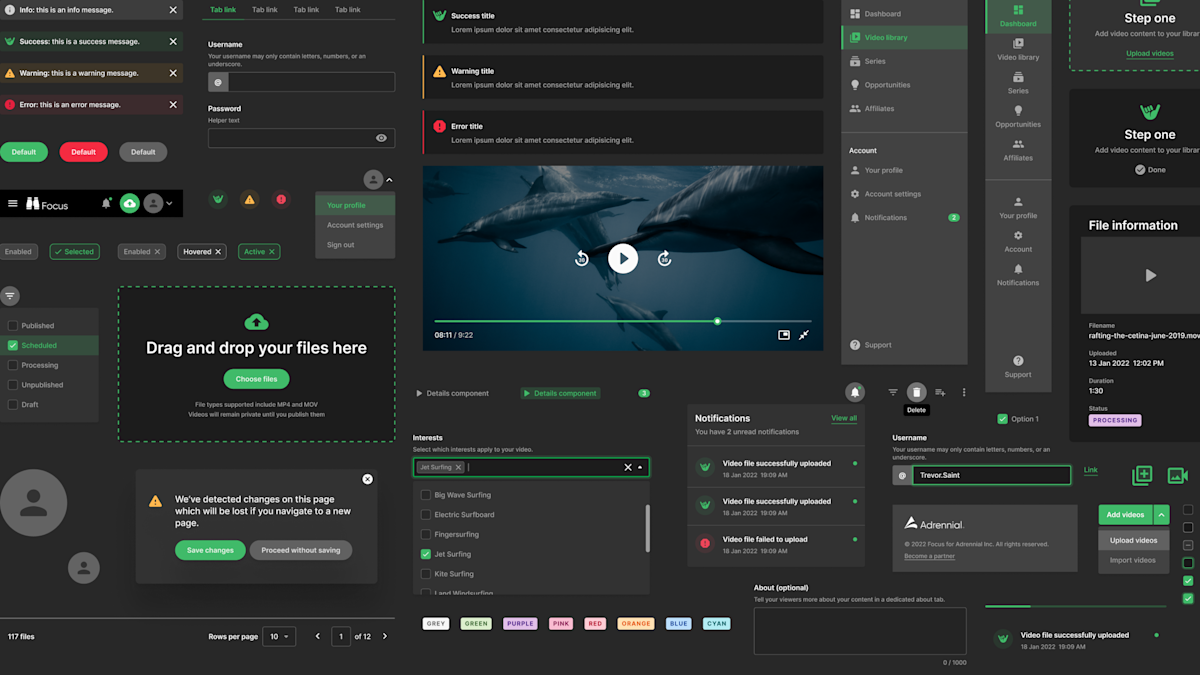The height and width of the screenshot is (675, 1200).
Task: Click the green cloud upload icon in Focus header
Action: coord(130,204)
